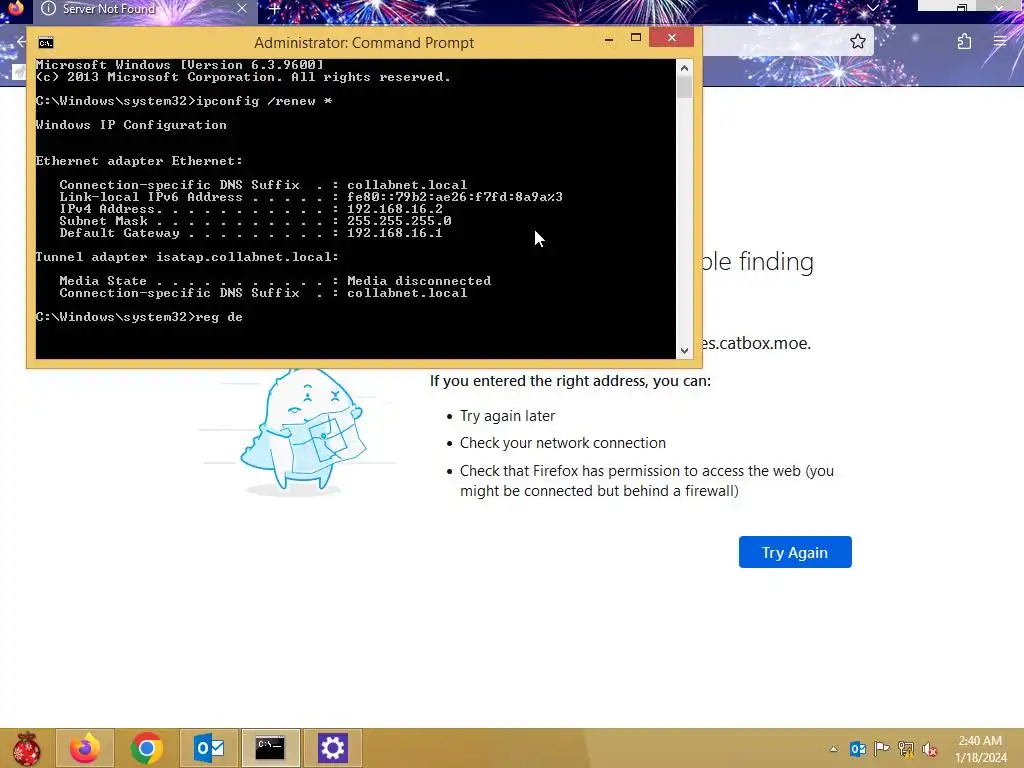This screenshot has height=768, width=1024.
Task: Open the Firefox hamburger application menu
Action: click(x=1000, y=42)
